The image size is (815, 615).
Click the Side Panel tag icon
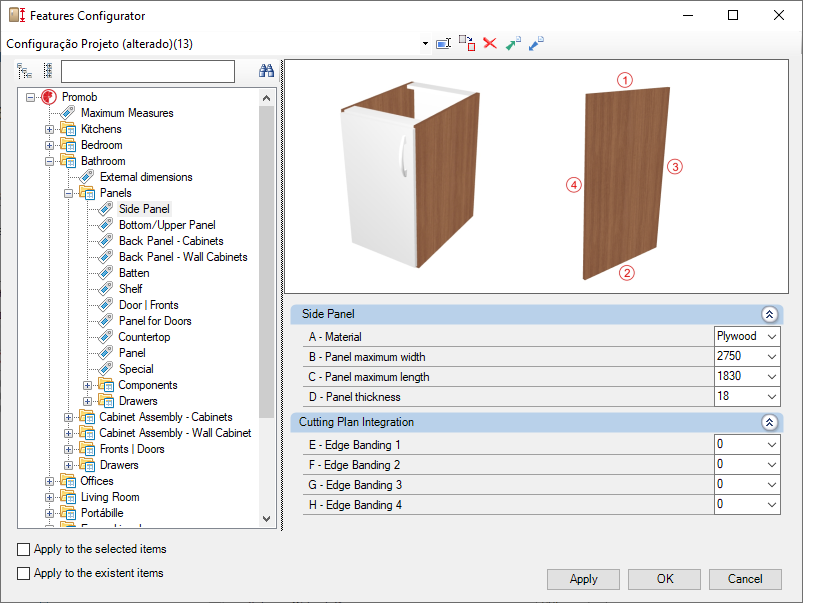point(106,209)
